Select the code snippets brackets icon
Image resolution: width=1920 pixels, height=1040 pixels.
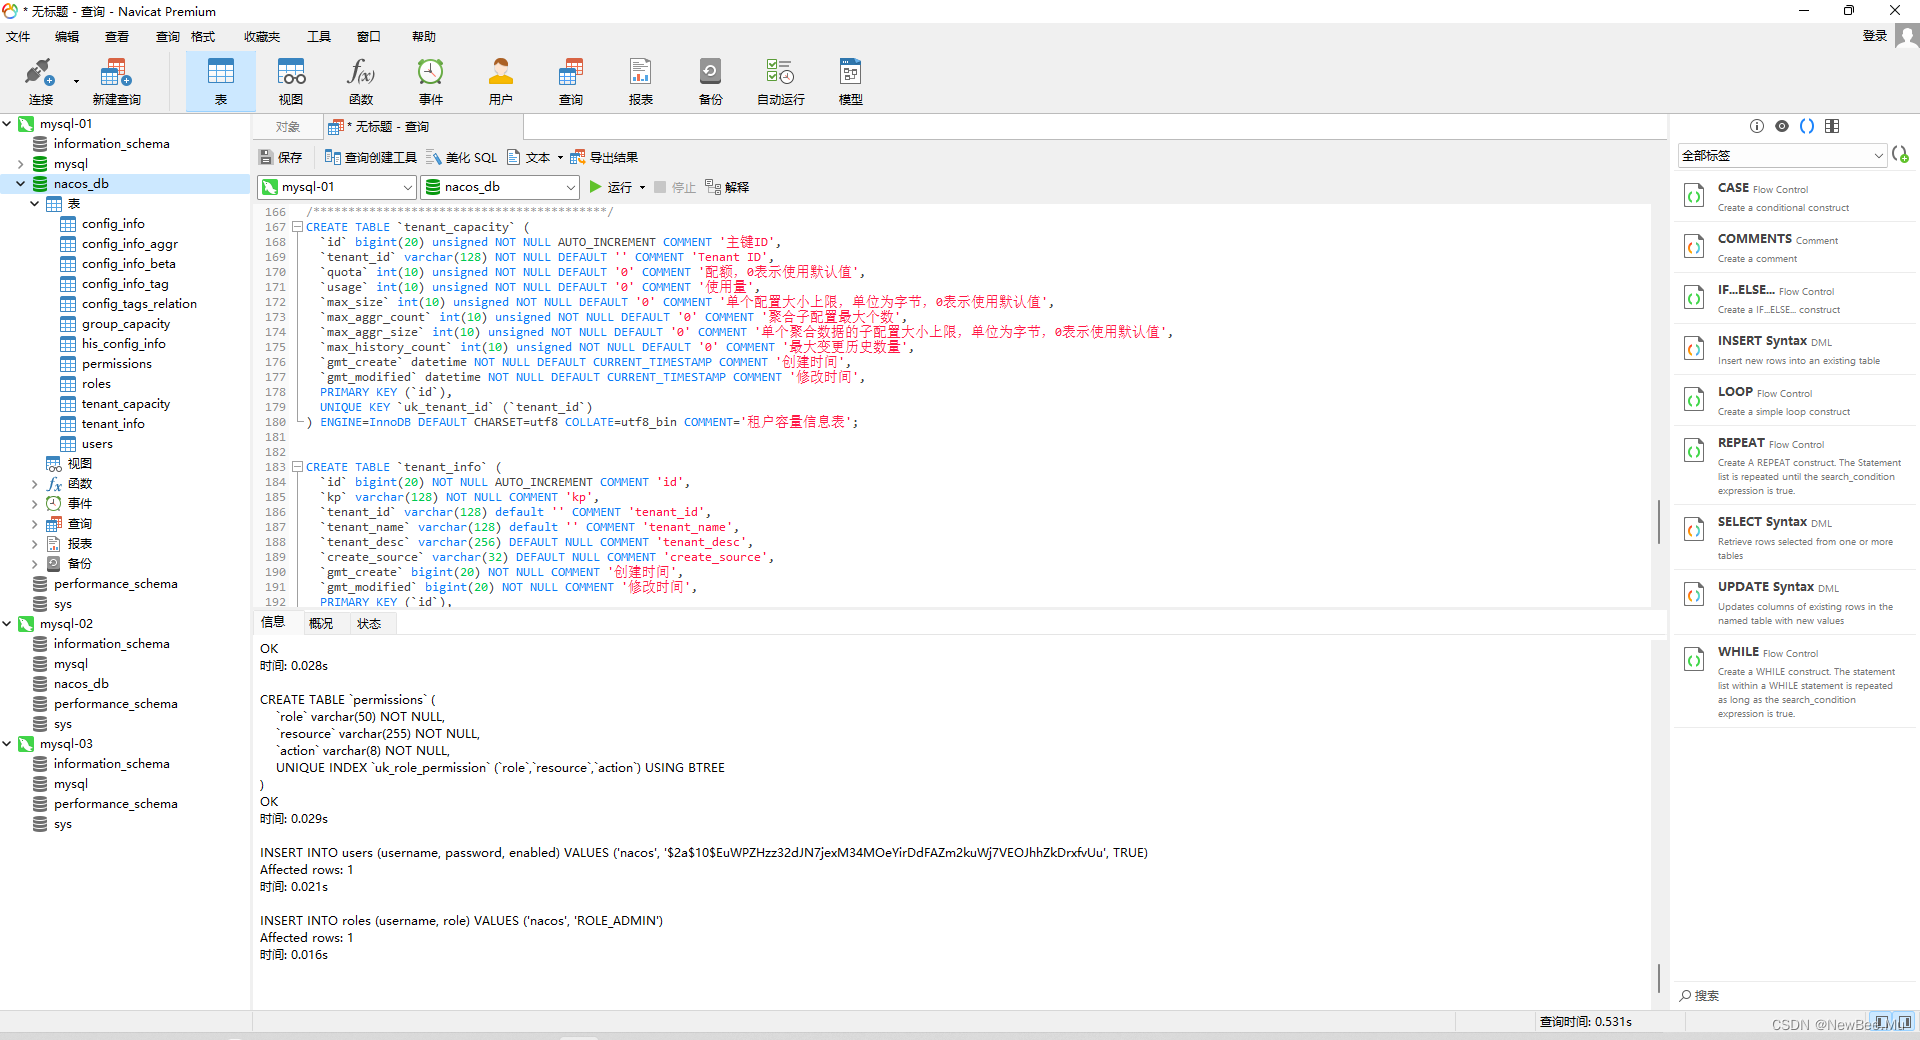coord(1807,126)
